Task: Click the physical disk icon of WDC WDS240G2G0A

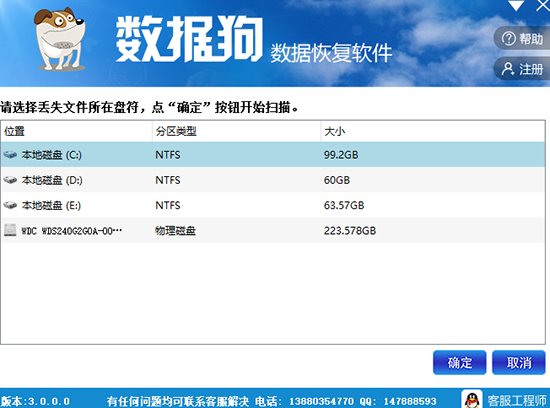Action: [x=10, y=230]
